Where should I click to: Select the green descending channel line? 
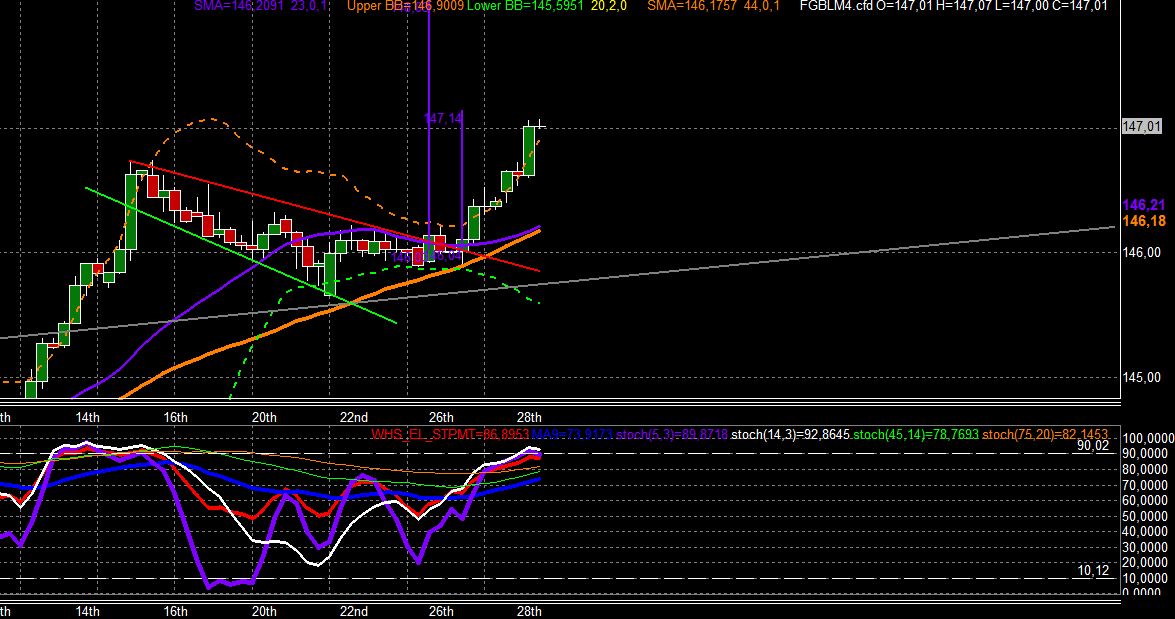pos(241,256)
